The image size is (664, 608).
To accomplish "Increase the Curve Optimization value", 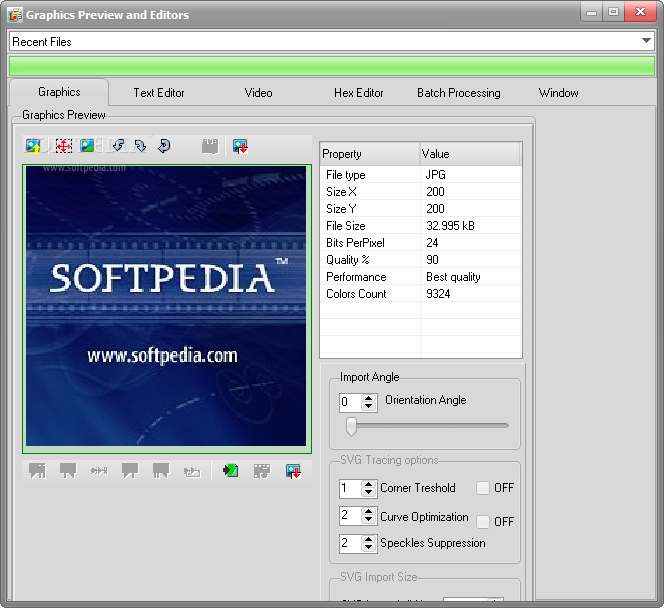I will pyautogui.click(x=369, y=511).
